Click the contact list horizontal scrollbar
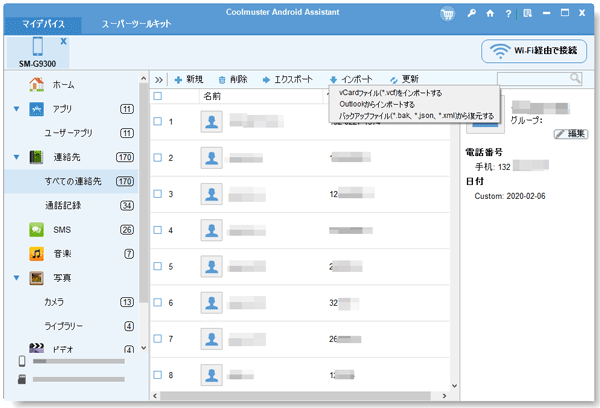 [x=295, y=396]
